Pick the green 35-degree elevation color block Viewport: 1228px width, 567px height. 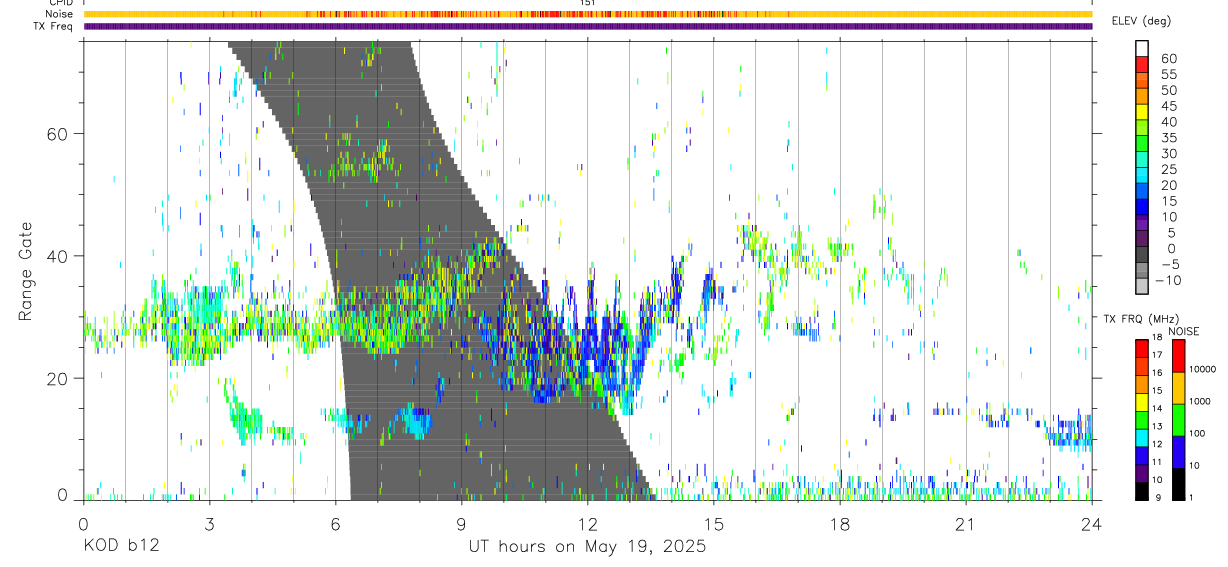click(x=1142, y=145)
